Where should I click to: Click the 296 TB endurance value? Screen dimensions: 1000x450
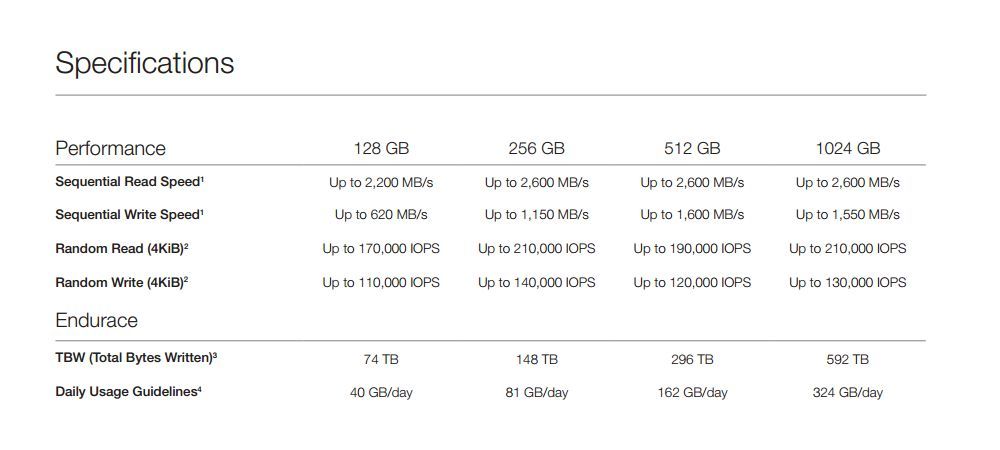(x=692, y=358)
